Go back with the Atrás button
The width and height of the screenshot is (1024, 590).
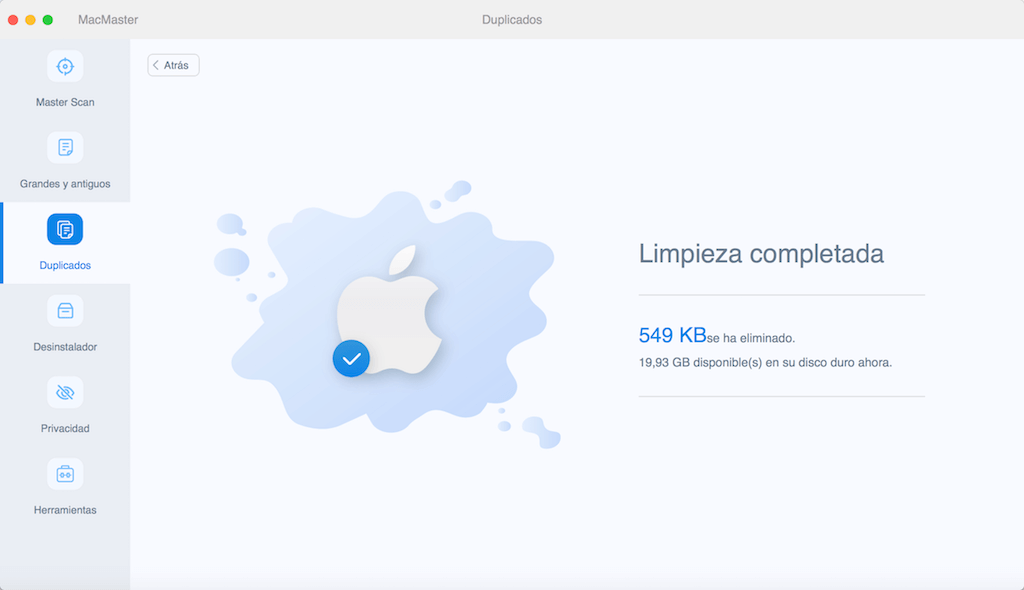pos(173,65)
